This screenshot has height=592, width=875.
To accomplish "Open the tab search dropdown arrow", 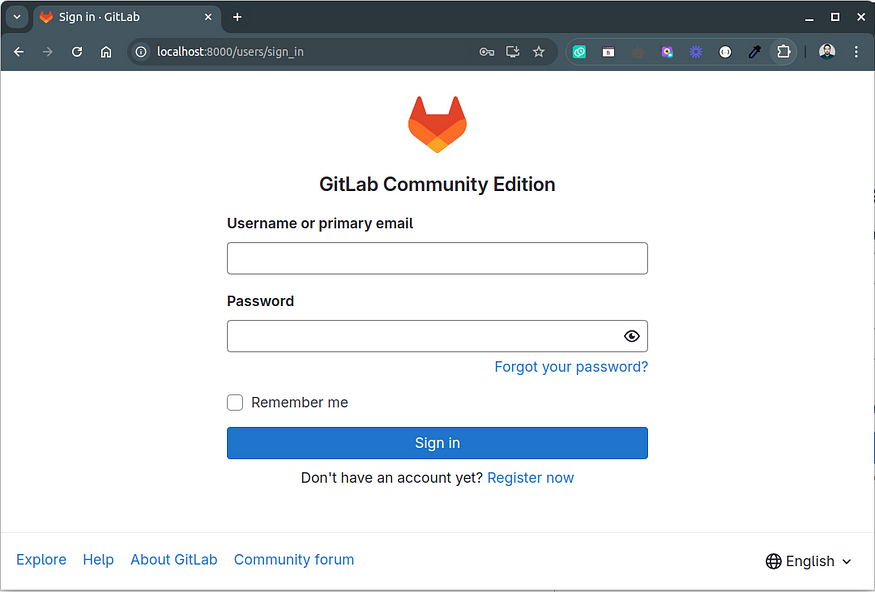I will click(x=17, y=17).
